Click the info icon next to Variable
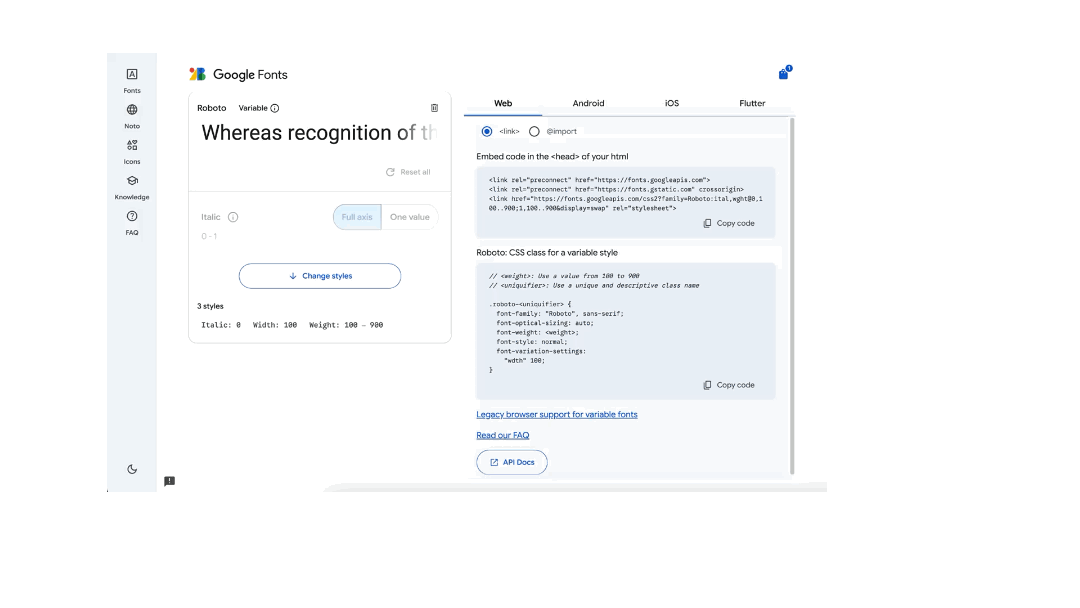 [275, 108]
